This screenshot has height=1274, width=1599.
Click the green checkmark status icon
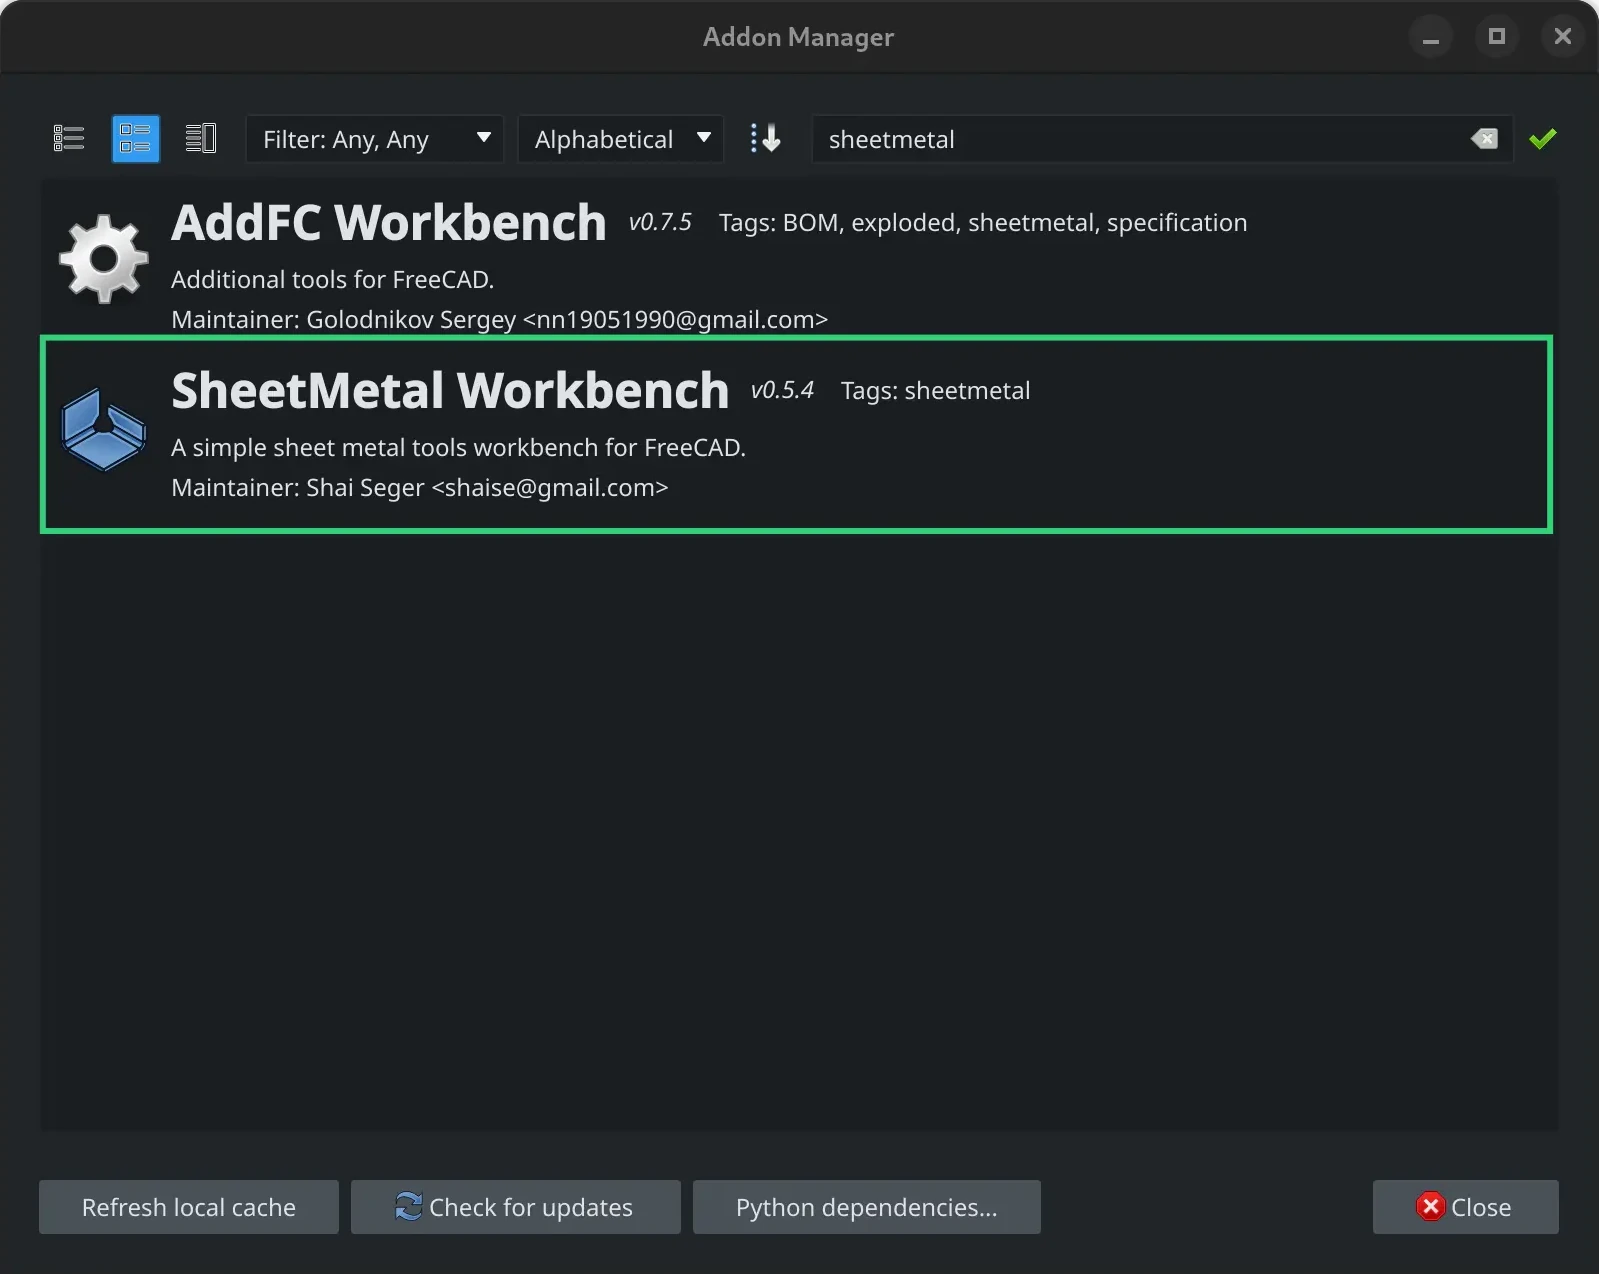(1543, 139)
